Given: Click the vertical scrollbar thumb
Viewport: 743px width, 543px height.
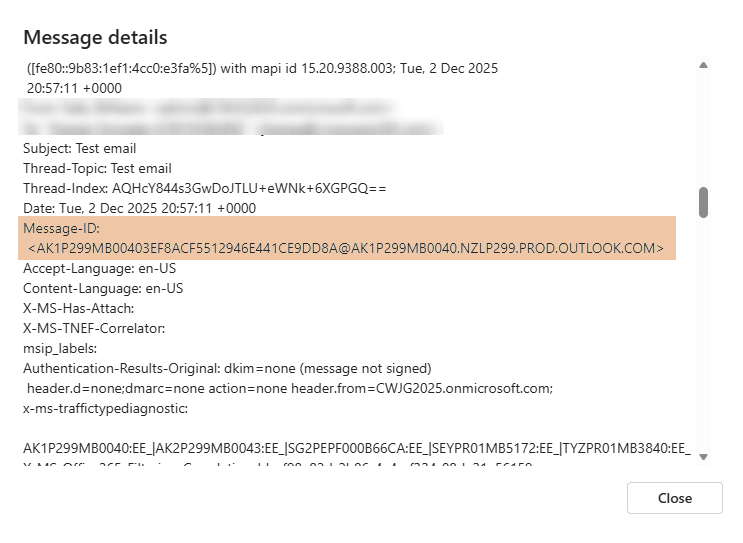Looking at the screenshot, I should tap(704, 201).
